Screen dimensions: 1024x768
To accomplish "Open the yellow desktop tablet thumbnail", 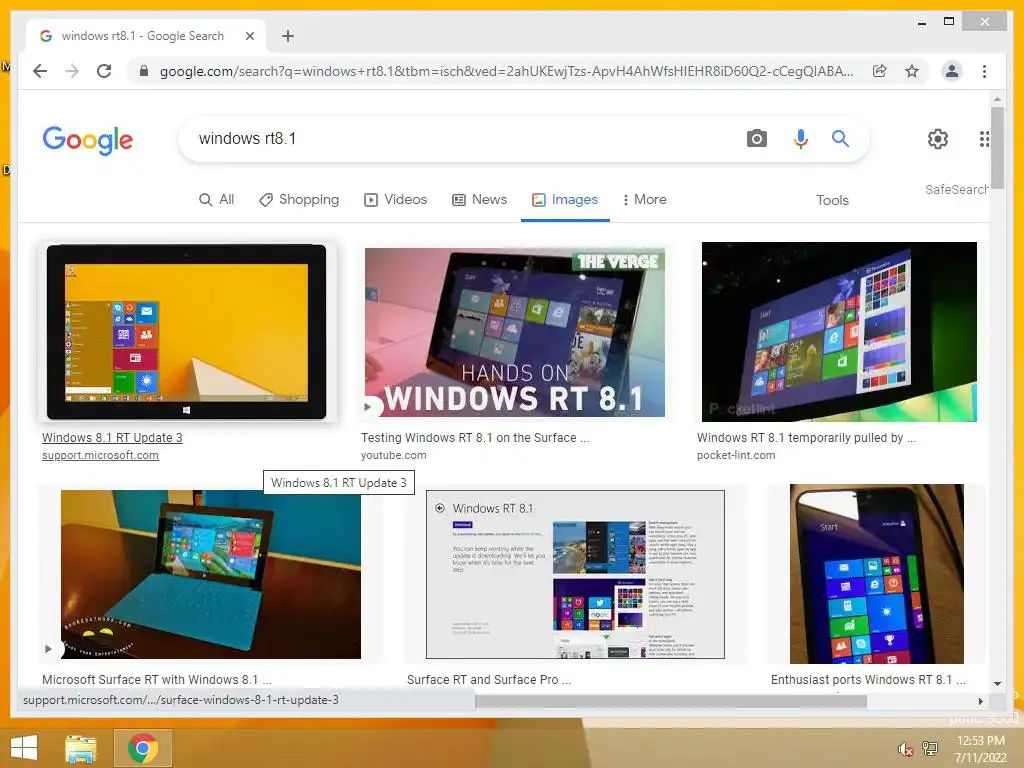I will point(187,332).
